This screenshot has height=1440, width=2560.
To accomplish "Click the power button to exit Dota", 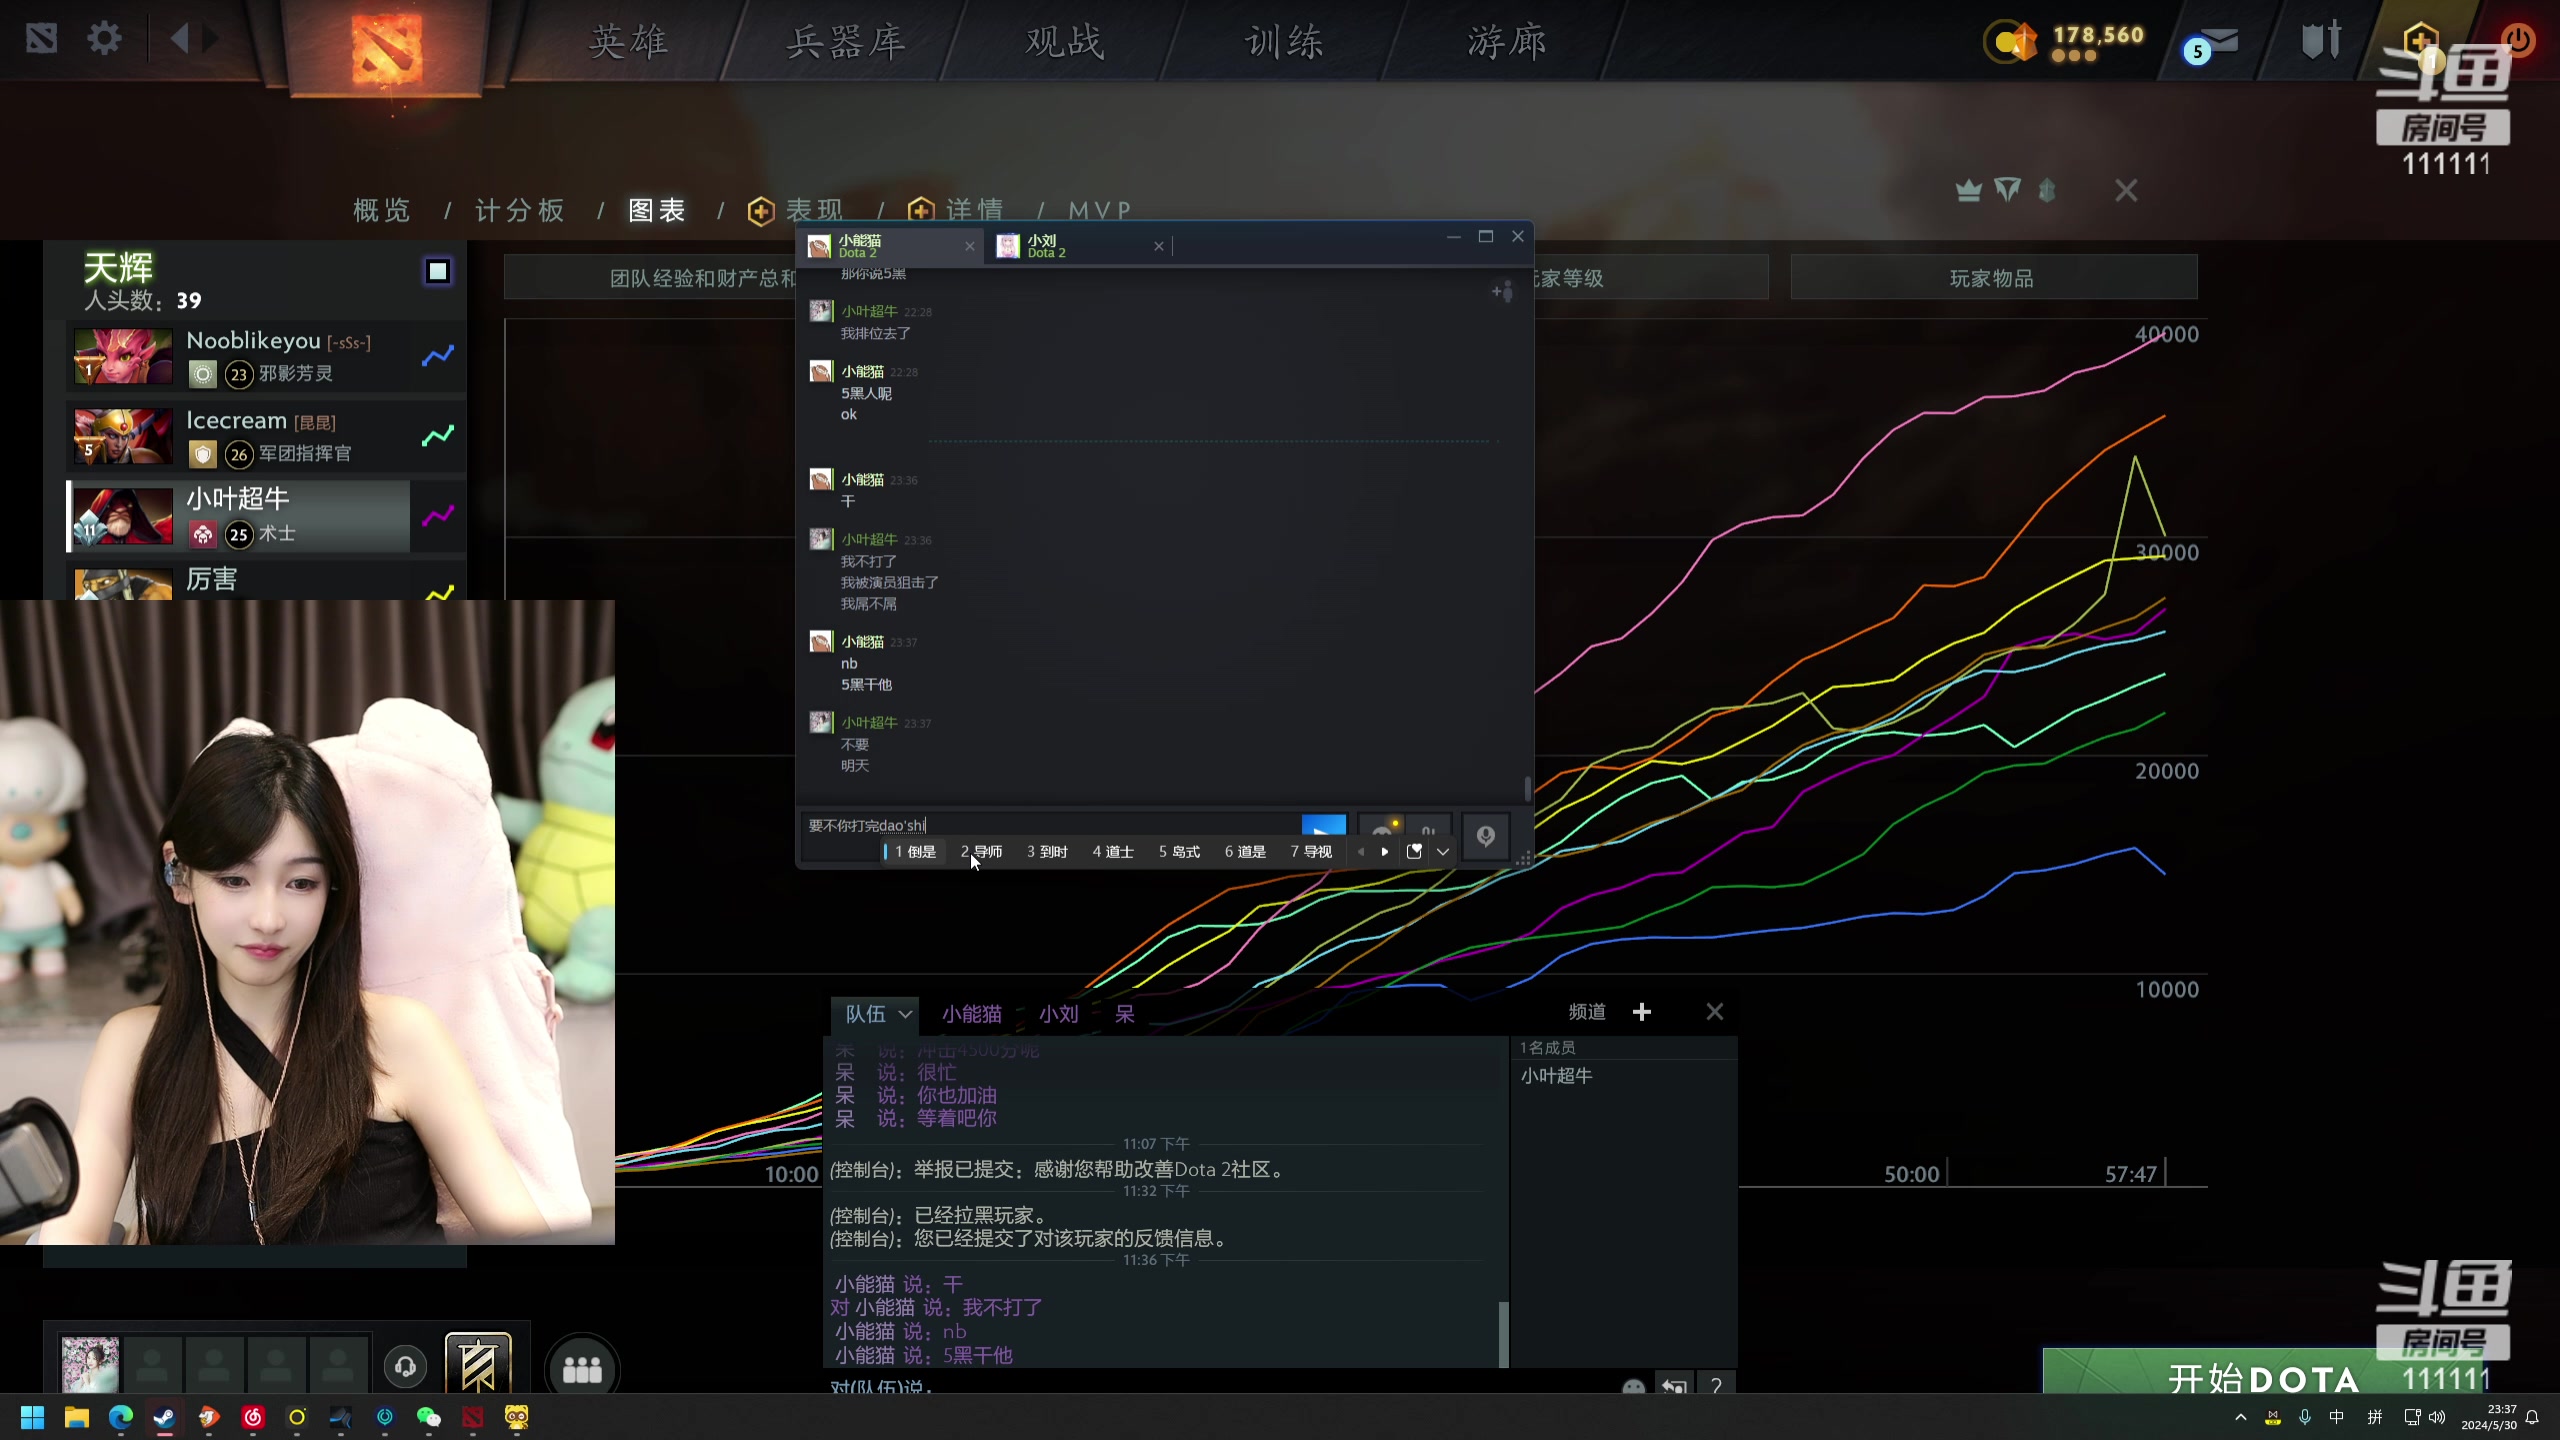I will click(x=2521, y=40).
